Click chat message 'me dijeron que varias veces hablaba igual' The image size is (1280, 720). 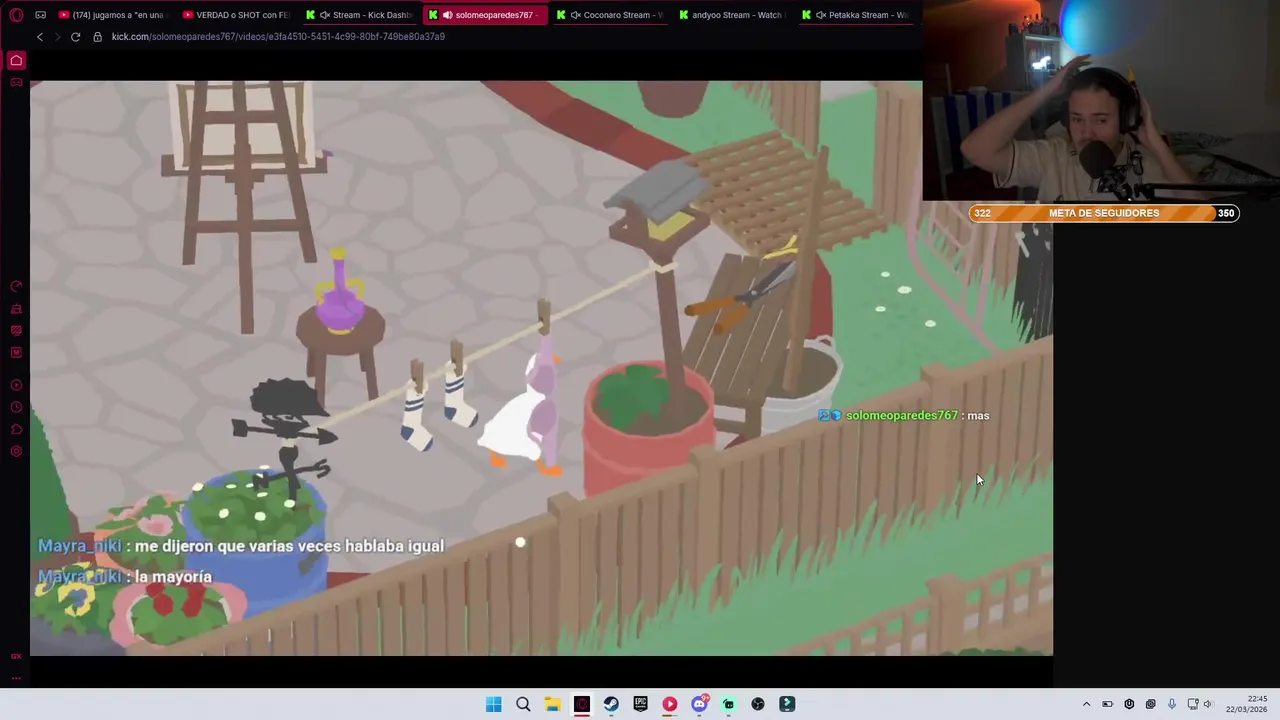point(289,546)
